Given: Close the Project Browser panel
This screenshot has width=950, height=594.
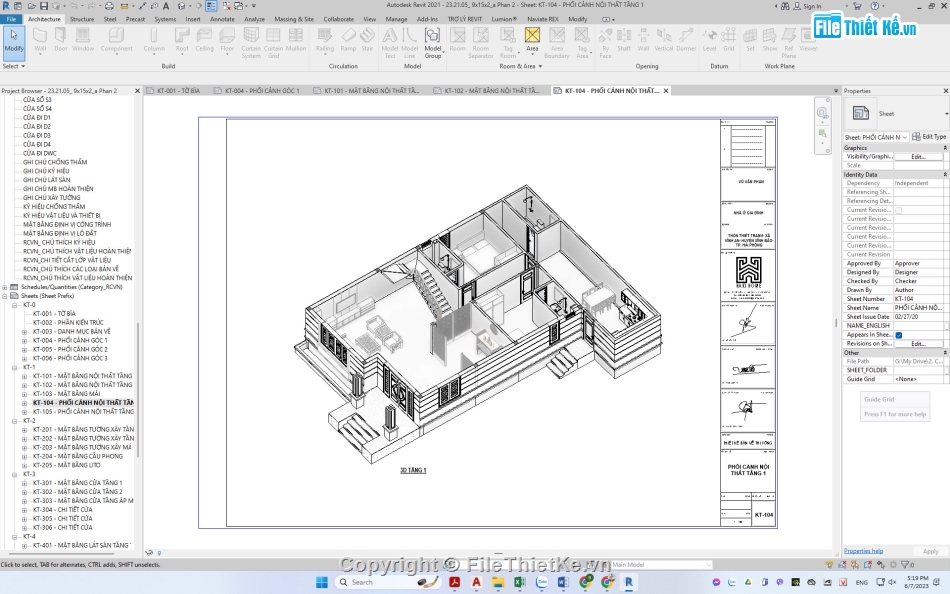Looking at the screenshot, I should pos(137,91).
